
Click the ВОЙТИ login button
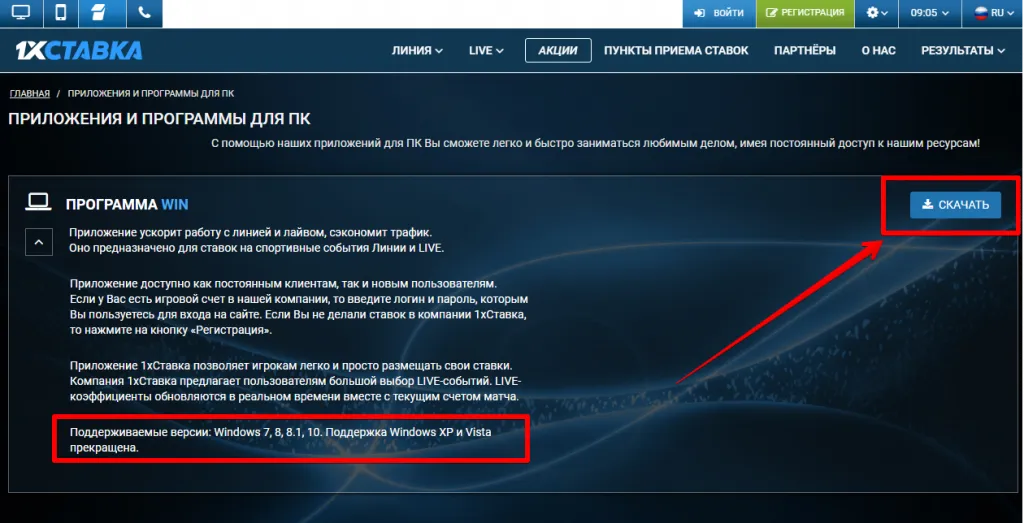click(719, 13)
